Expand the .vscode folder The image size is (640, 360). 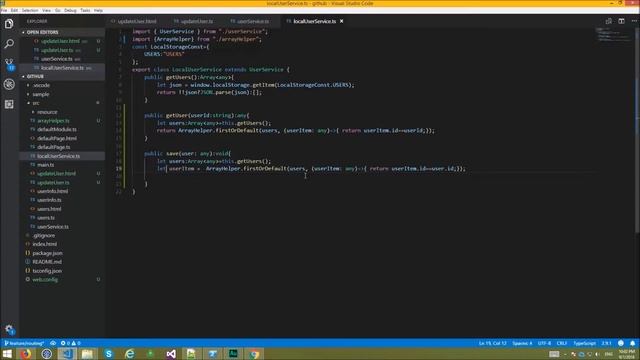click(x=41, y=85)
